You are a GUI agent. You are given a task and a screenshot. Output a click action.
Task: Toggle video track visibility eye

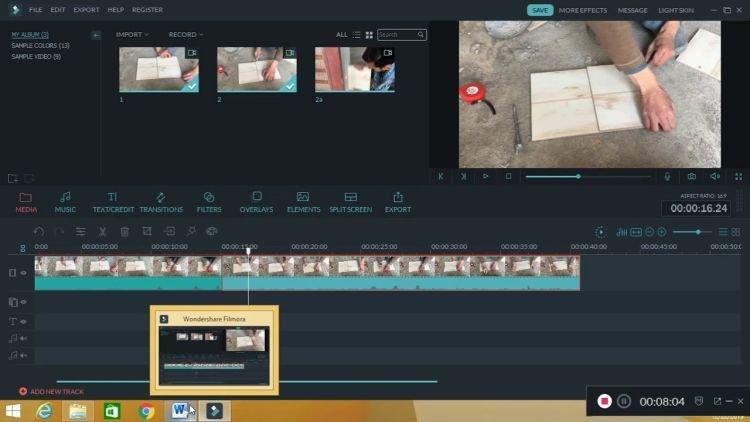23,273
